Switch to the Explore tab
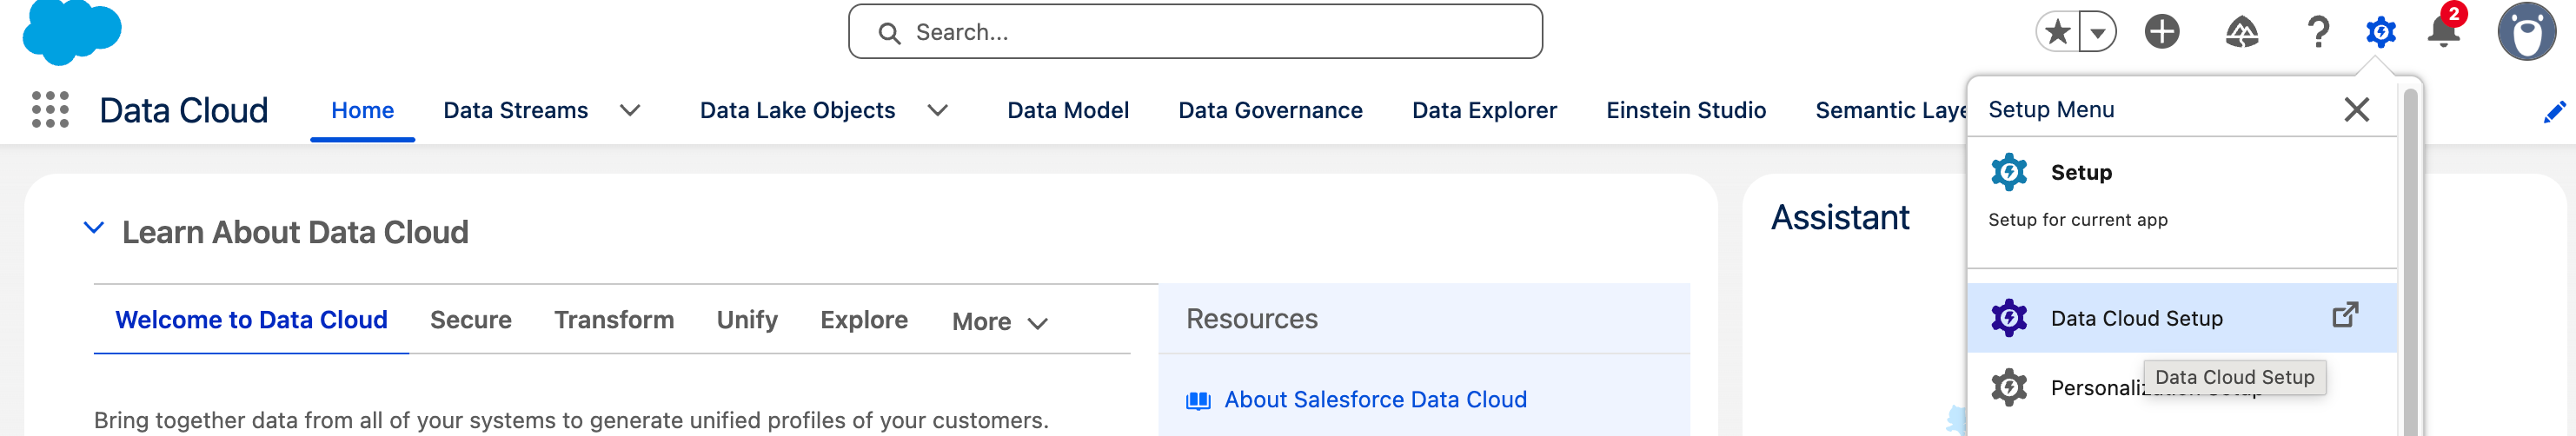This screenshot has width=2576, height=436. click(x=864, y=320)
